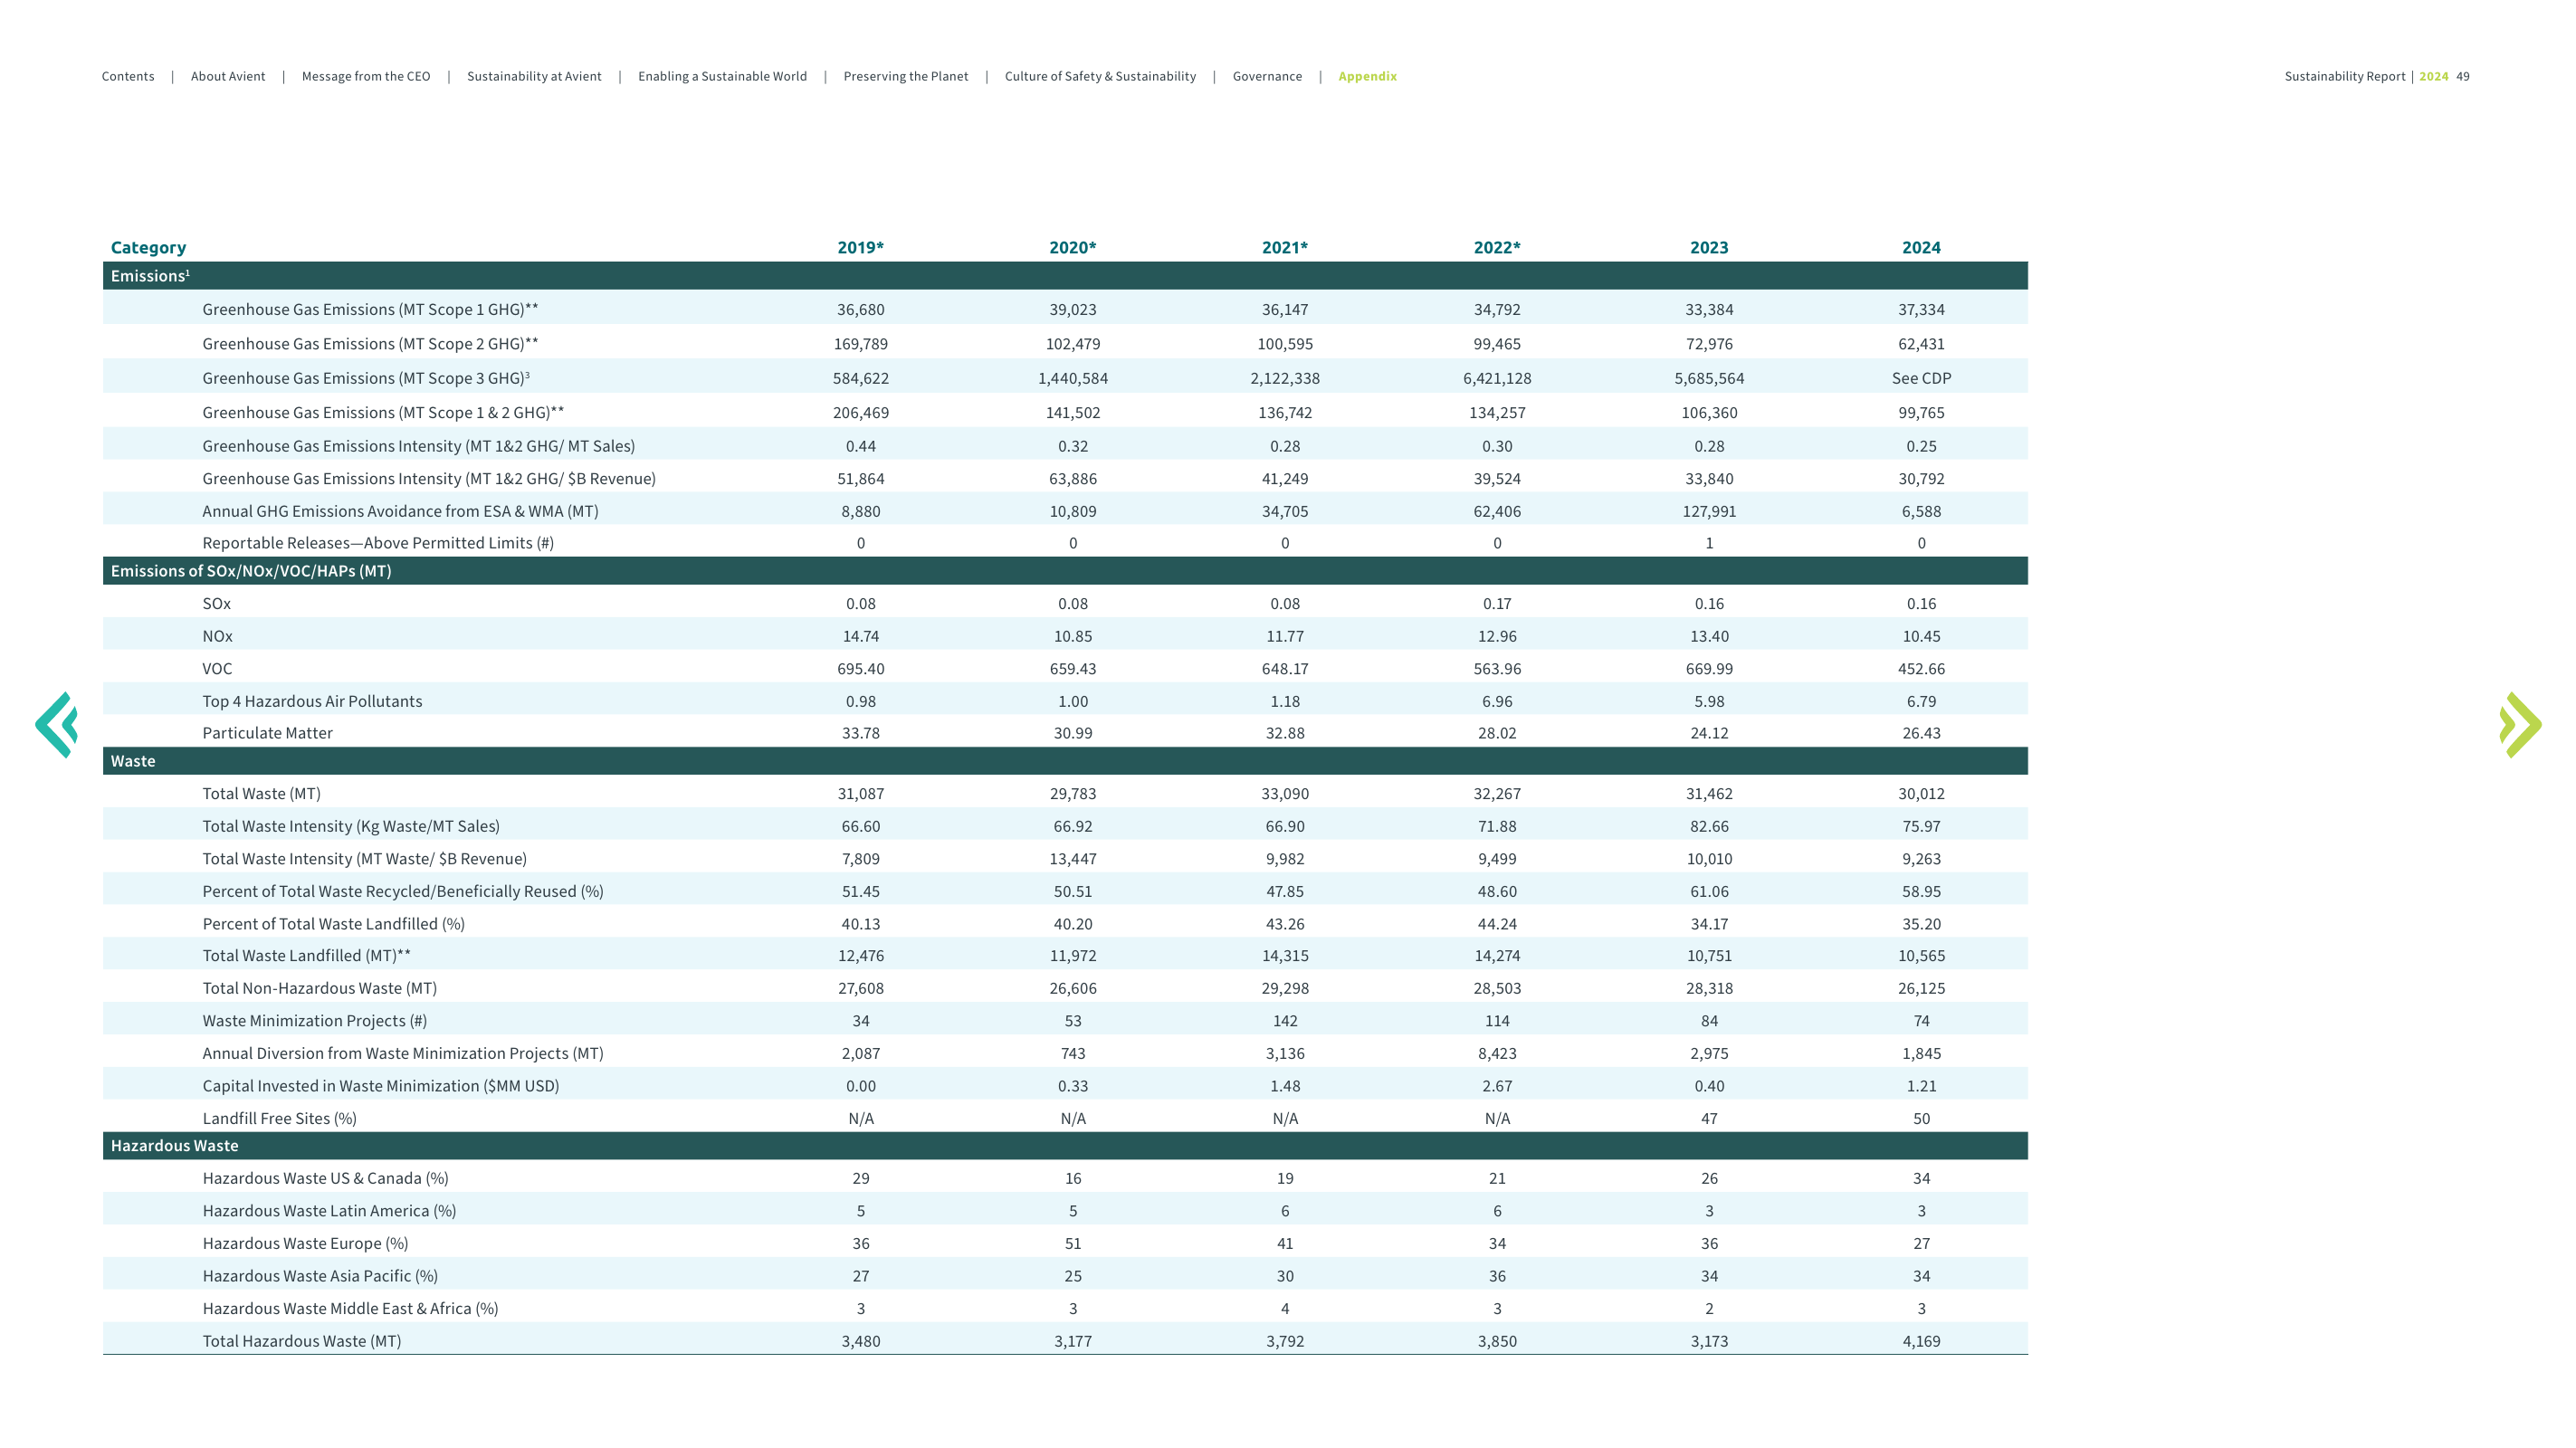Select Total Non-Hazardous Waste (MT) label

click(319, 989)
